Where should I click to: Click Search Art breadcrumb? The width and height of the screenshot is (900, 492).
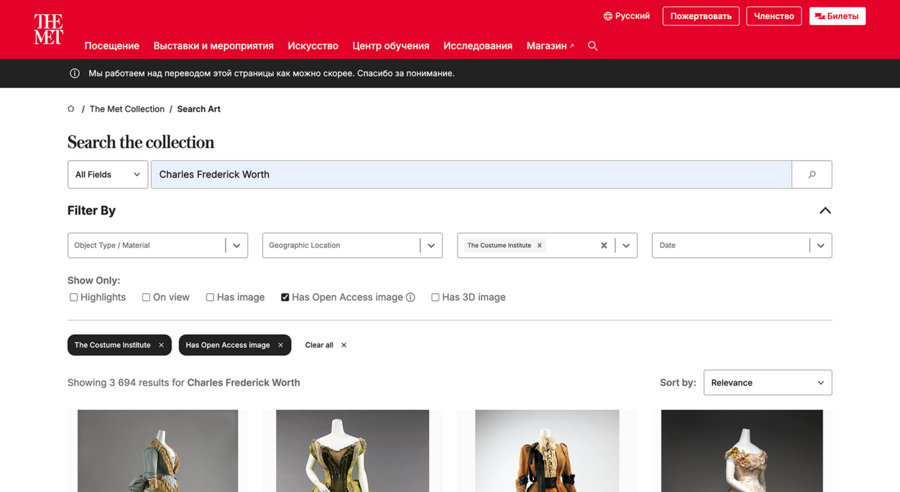(x=199, y=109)
